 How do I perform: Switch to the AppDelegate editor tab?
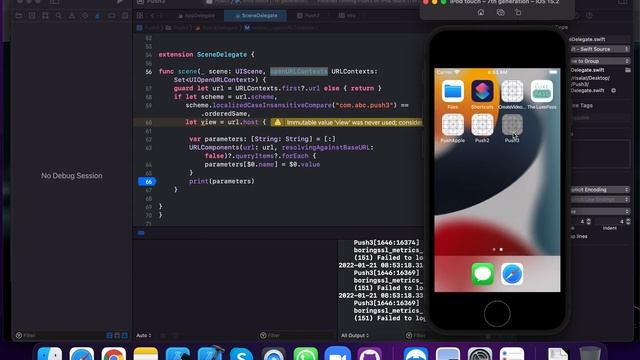[196, 16]
